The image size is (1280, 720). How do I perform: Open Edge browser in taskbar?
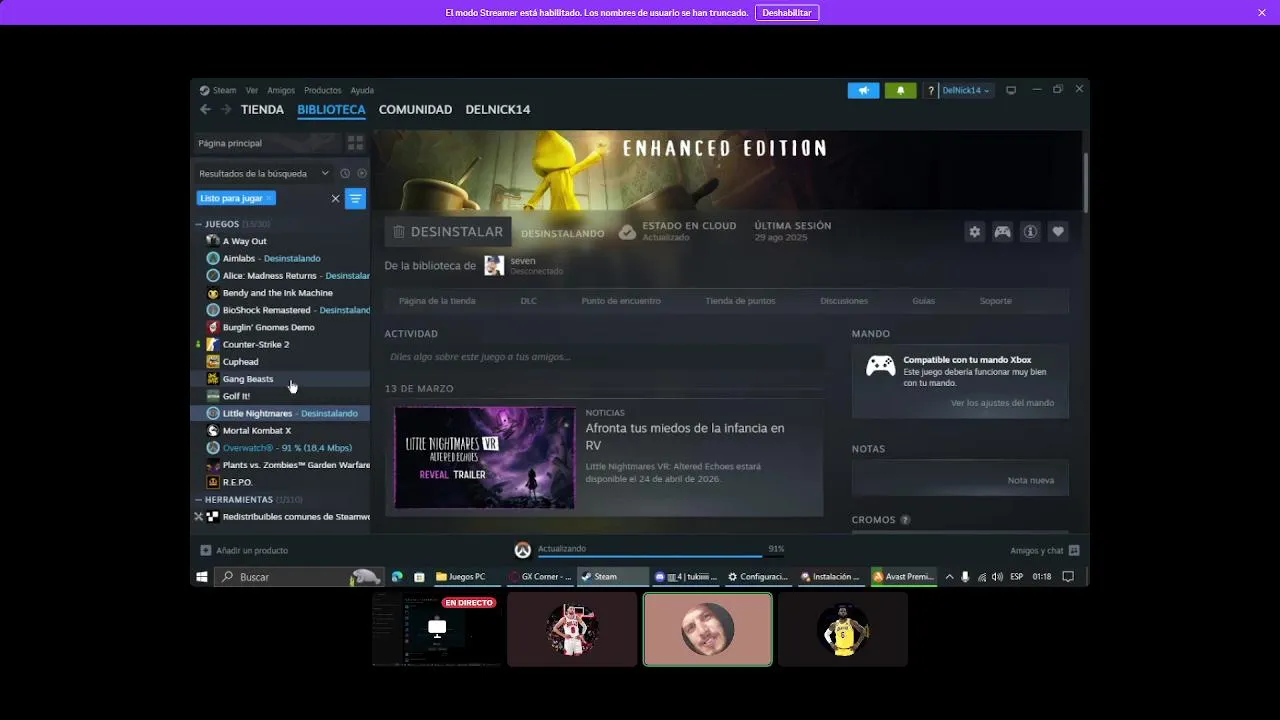(x=397, y=577)
